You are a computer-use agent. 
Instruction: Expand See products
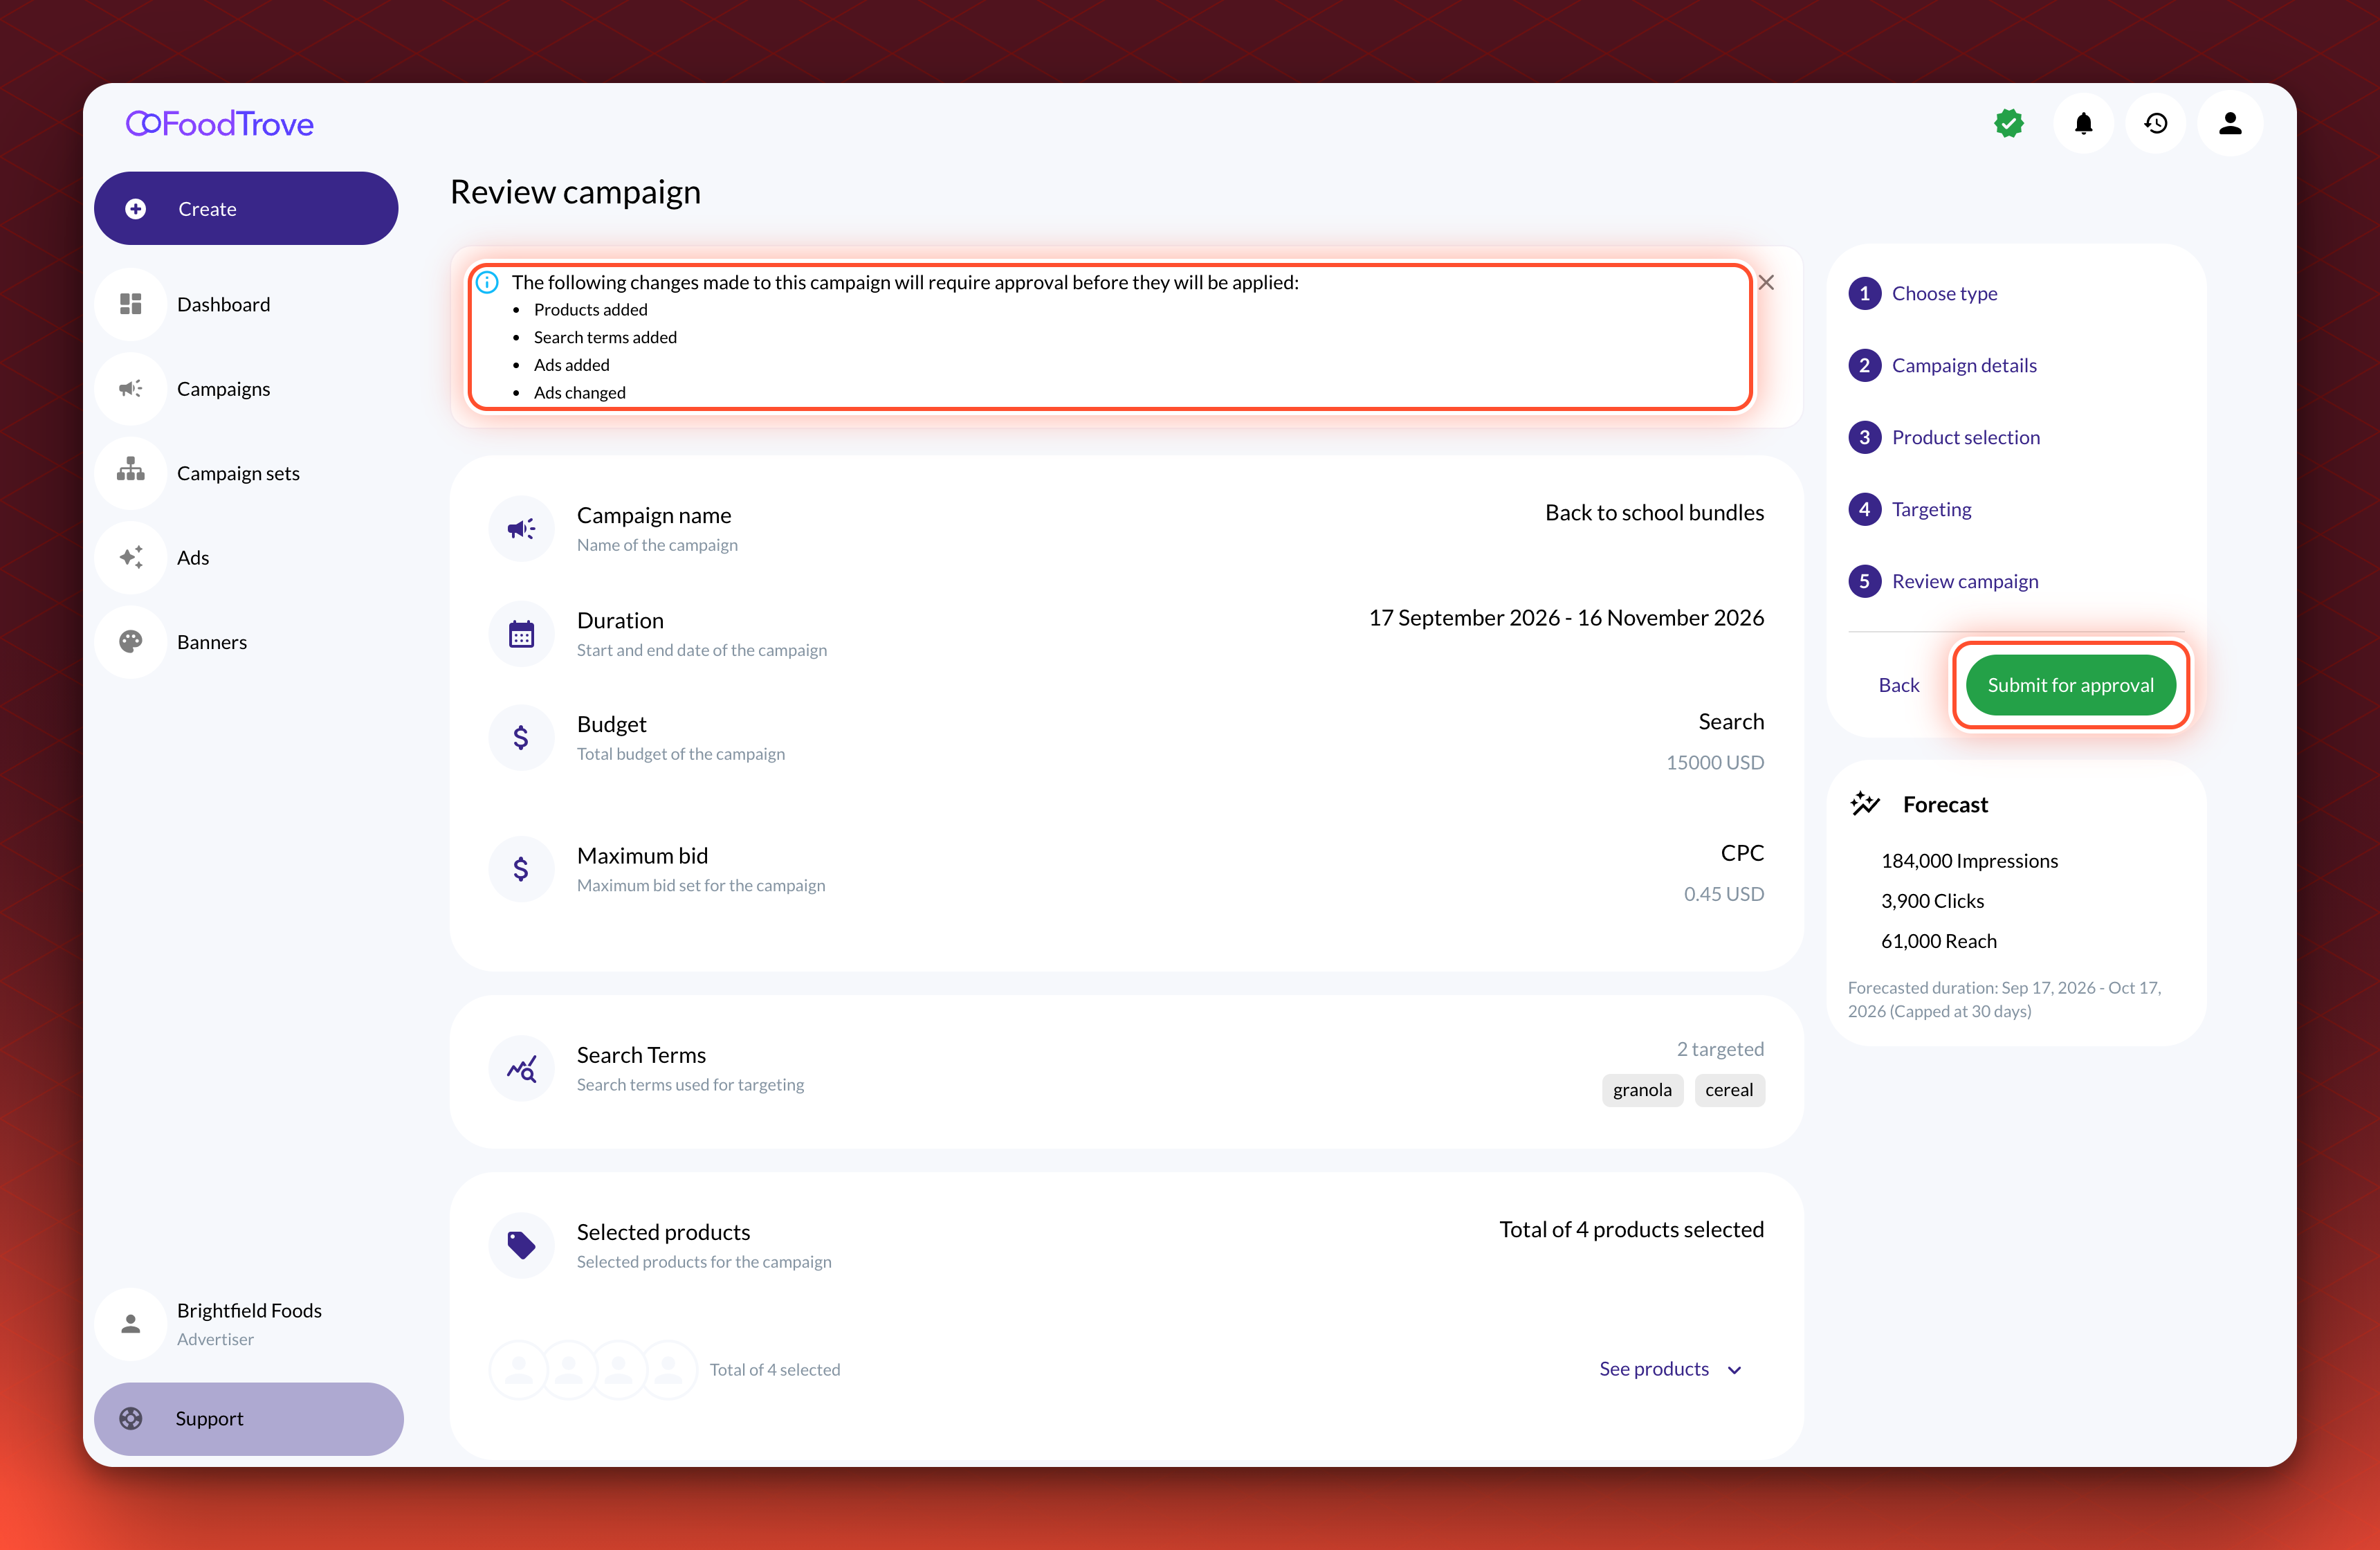[1670, 1370]
